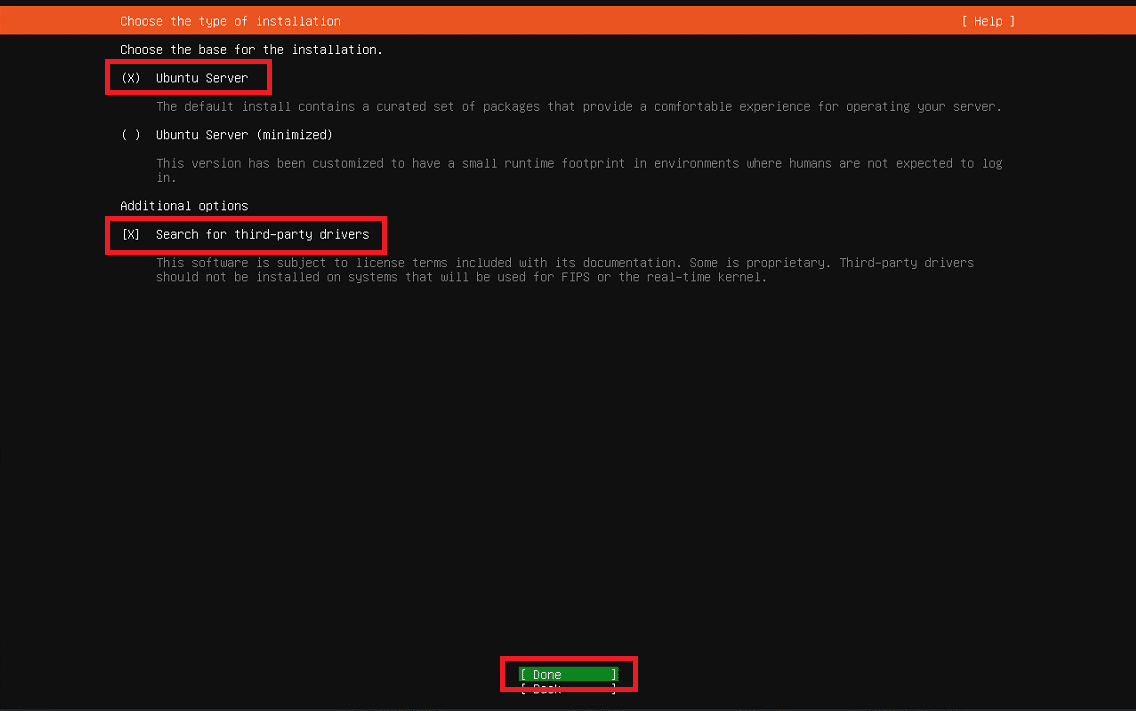Screen dimensions: 1136x711
Task: Open the Help menu
Action: 988,22
